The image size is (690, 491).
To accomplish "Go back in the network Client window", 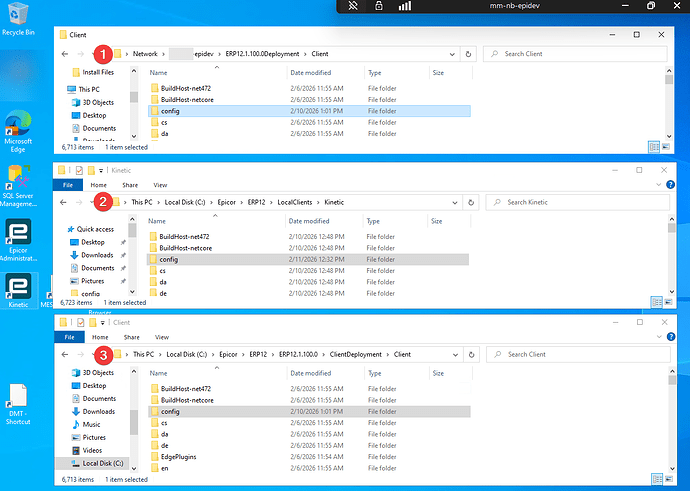I will (x=65, y=54).
